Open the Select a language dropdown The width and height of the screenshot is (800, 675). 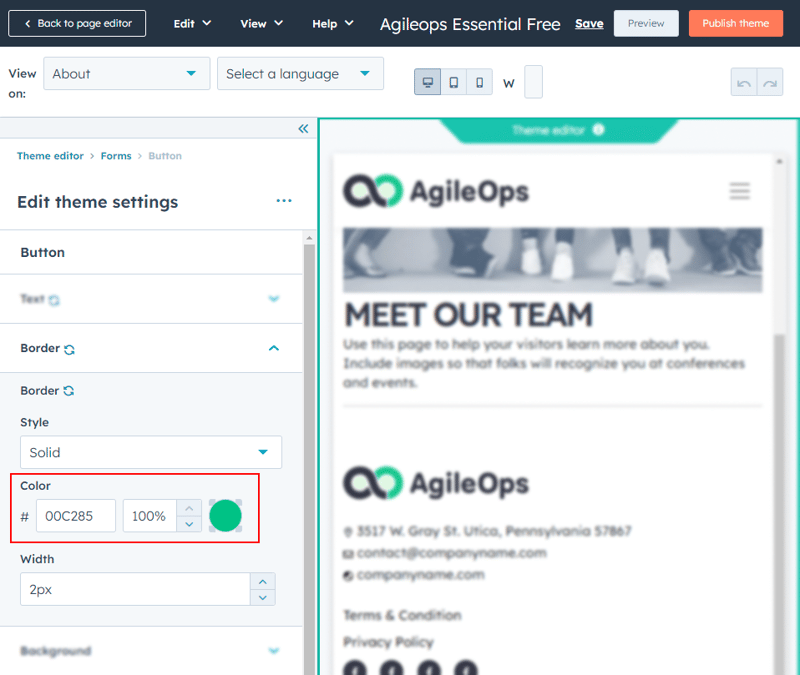(300, 74)
